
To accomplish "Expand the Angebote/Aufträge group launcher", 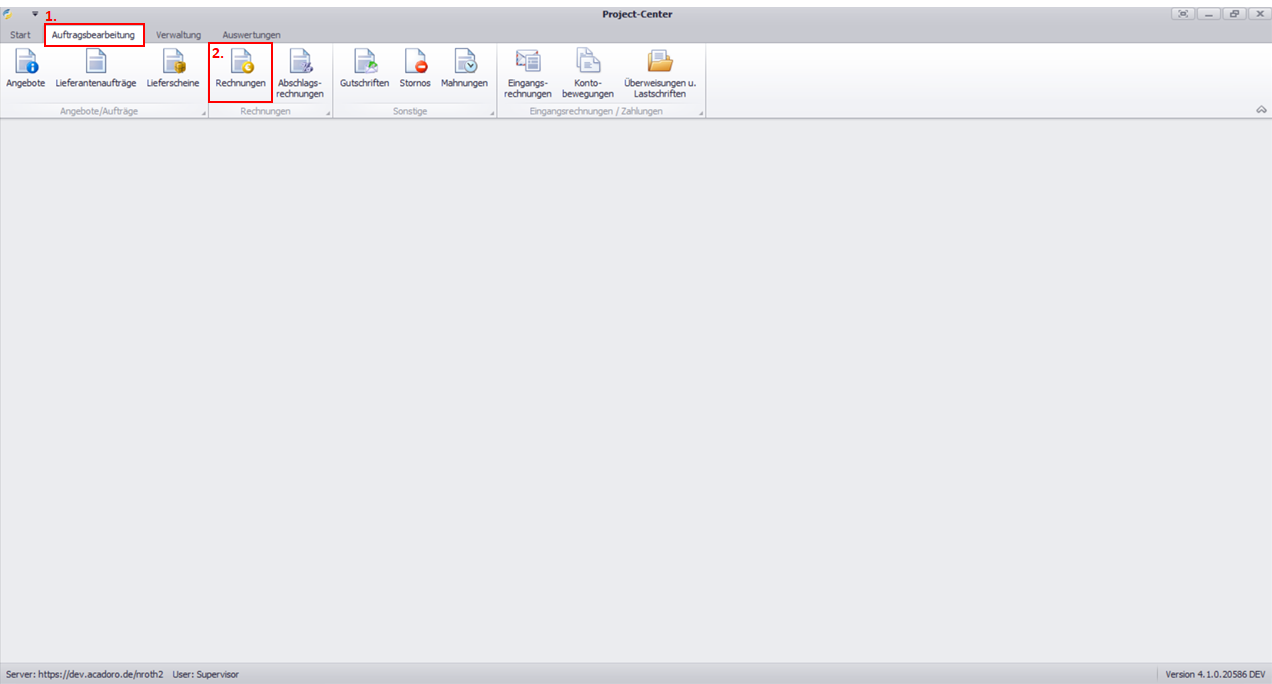I will click(203, 113).
